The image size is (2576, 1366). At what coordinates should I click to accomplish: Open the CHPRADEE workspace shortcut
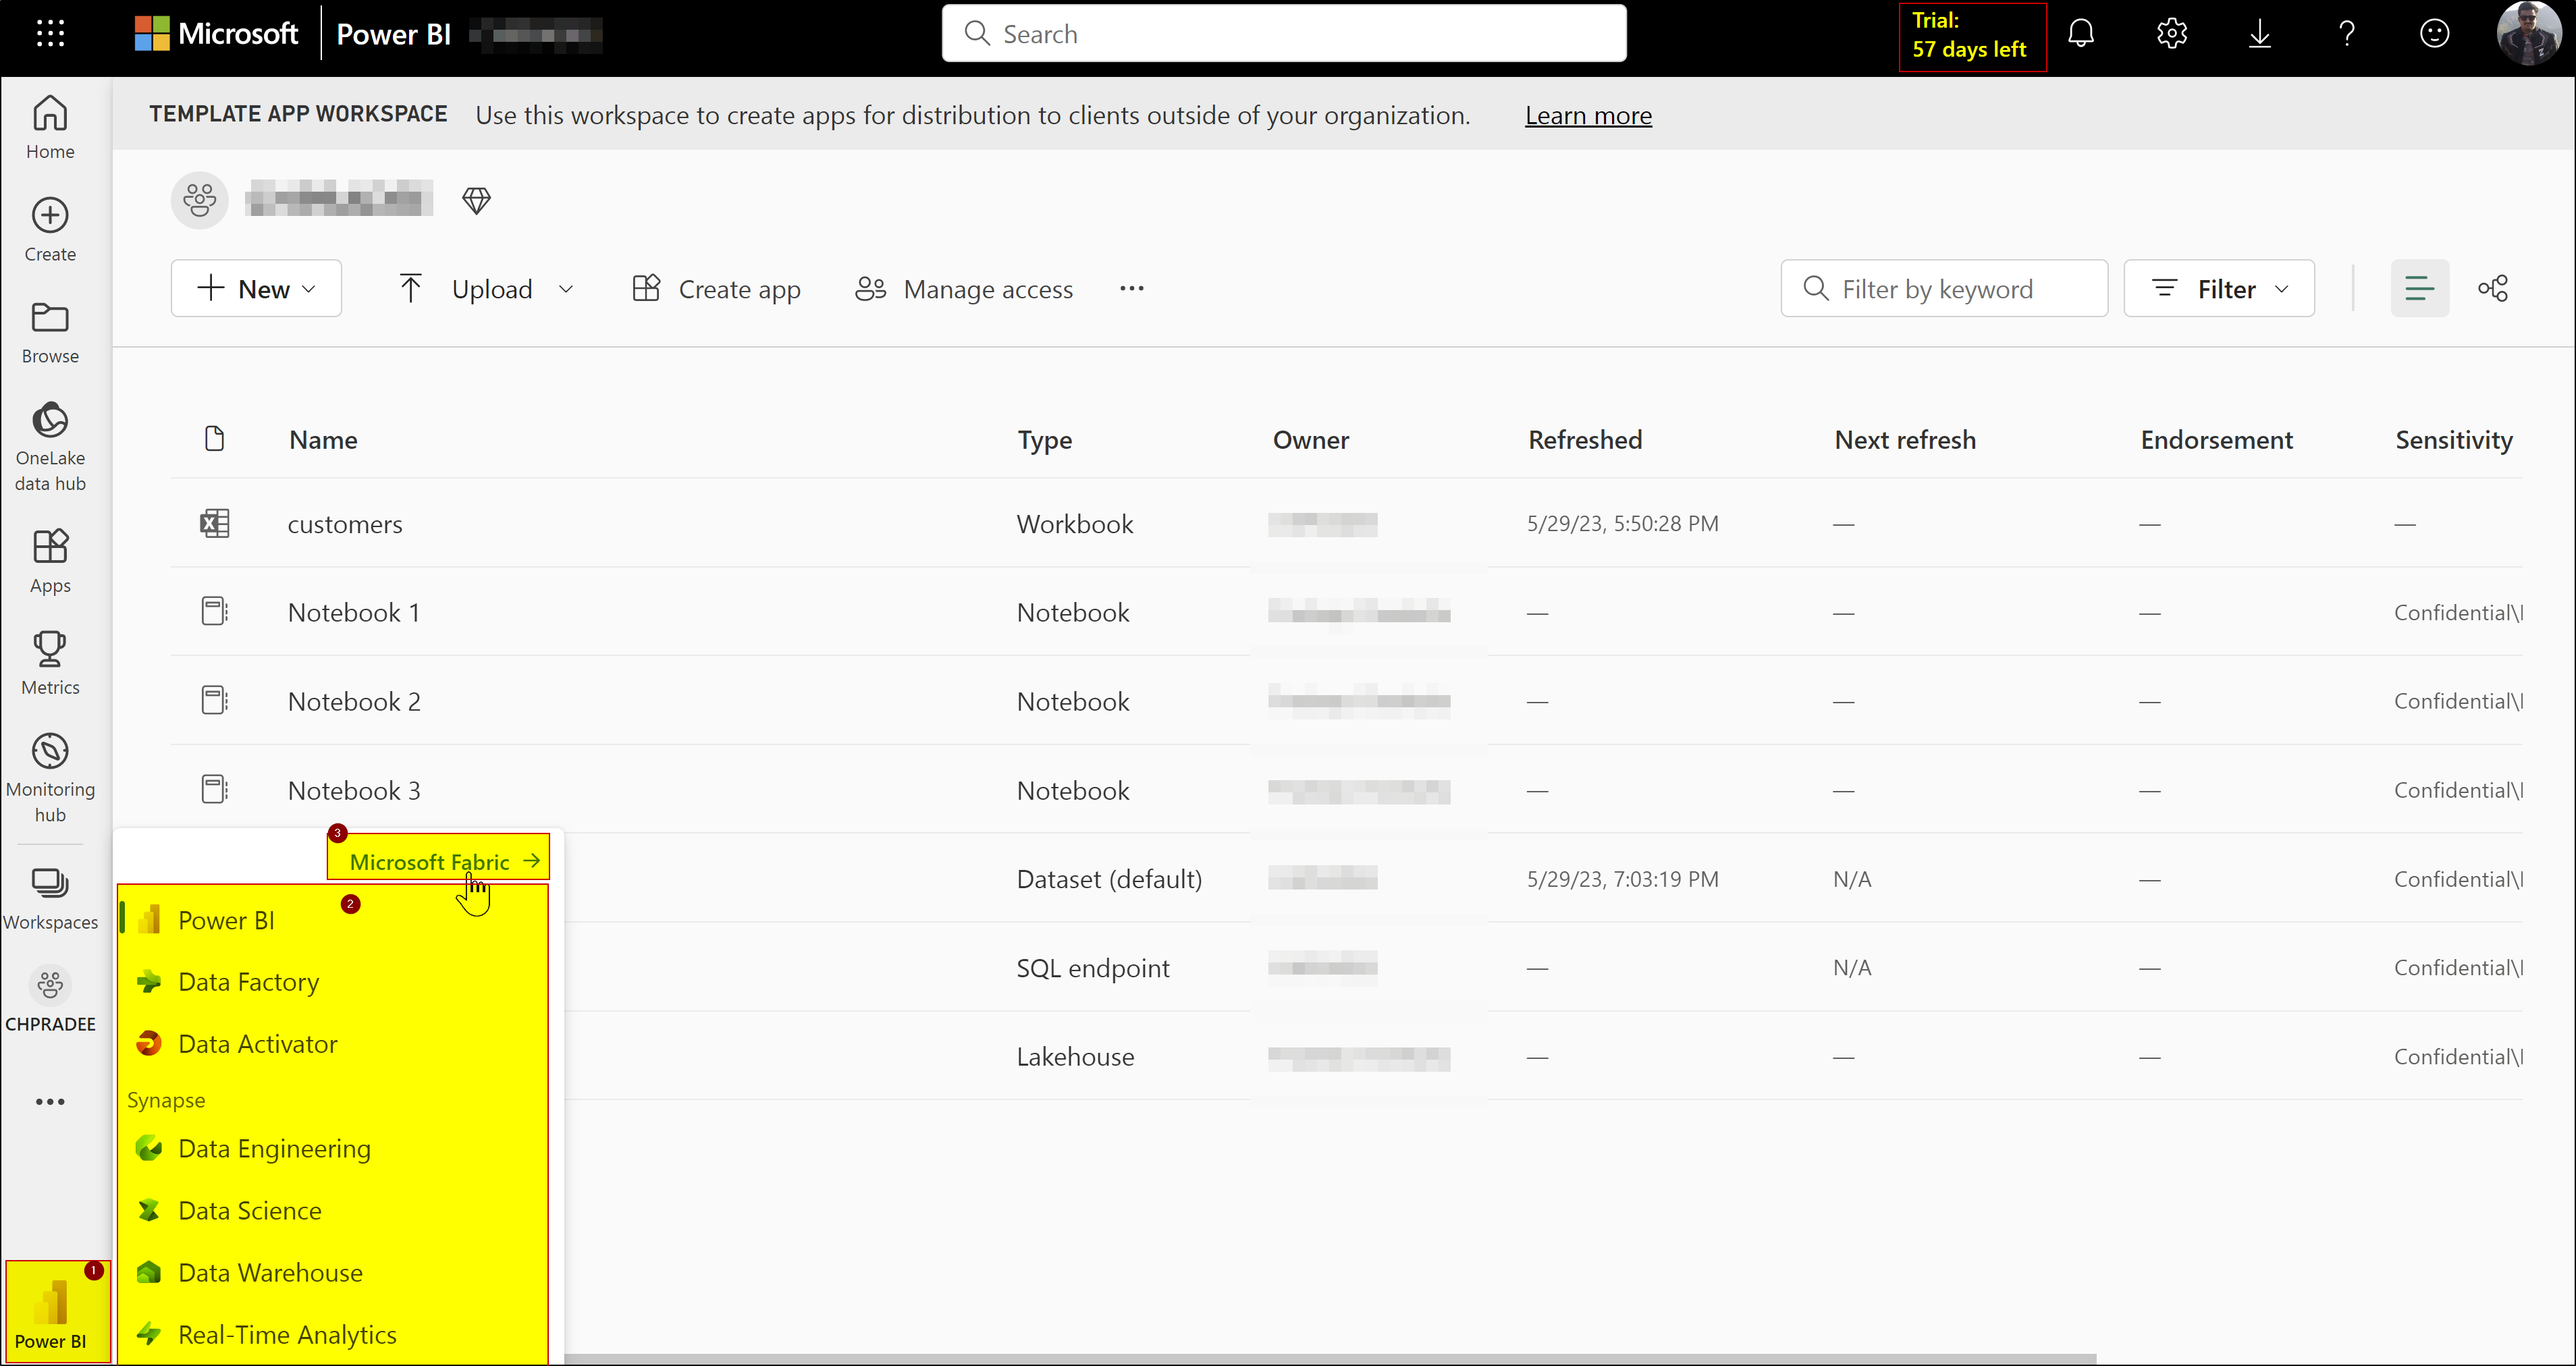(x=50, y=1000)
